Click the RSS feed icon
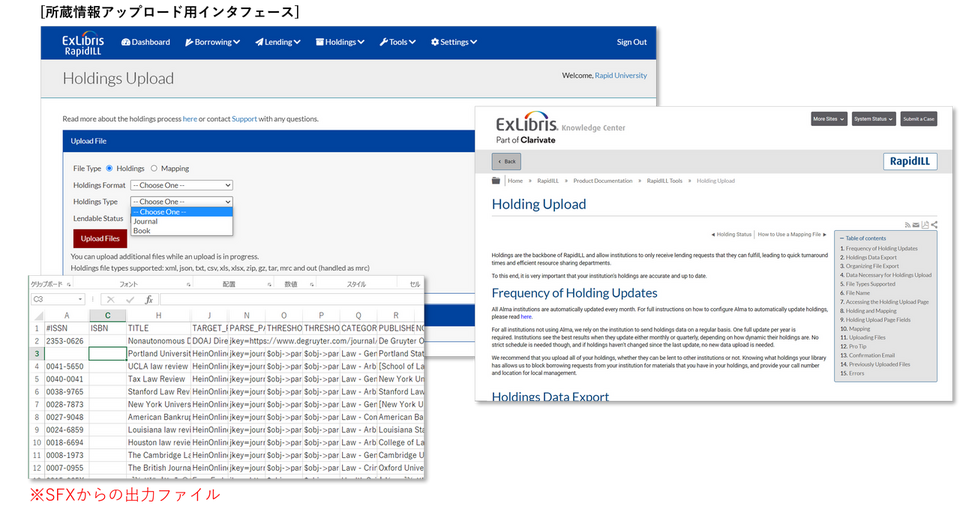The height and width of the screenshot is (515, 960). coord(907,225)
